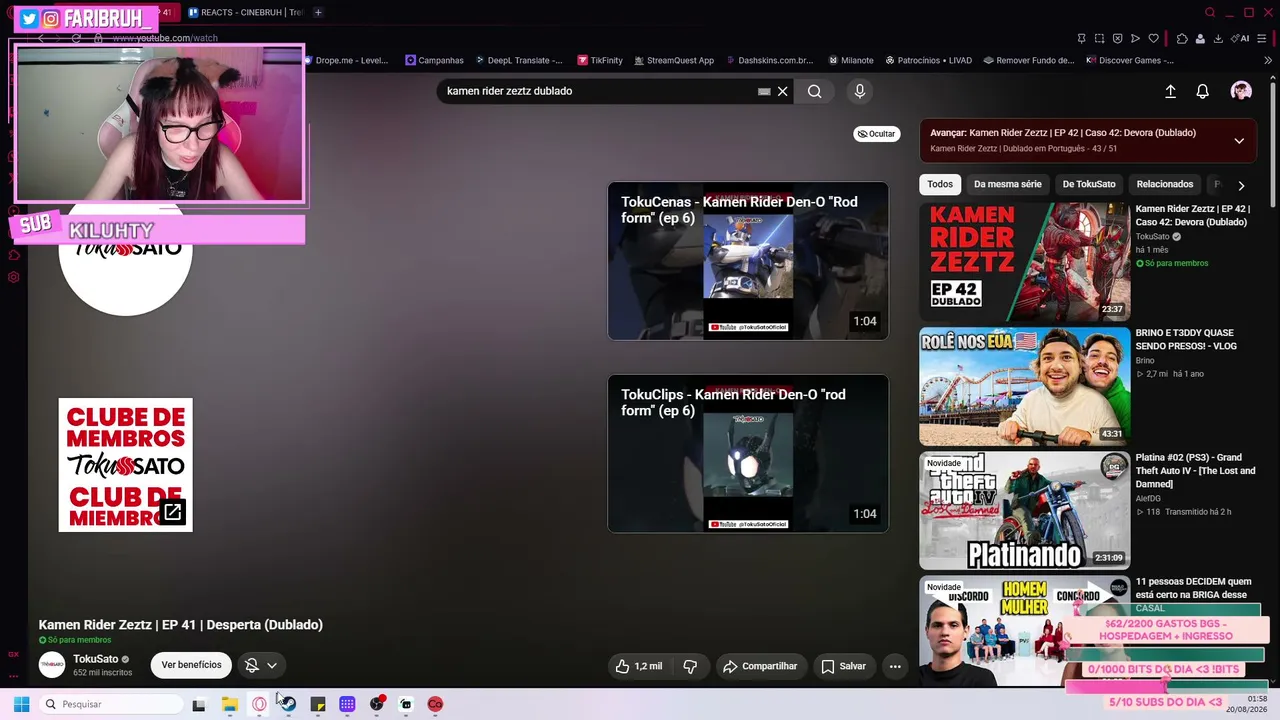
Task: Click the browser title-bar search icon
Action: tap(1210, 12)
